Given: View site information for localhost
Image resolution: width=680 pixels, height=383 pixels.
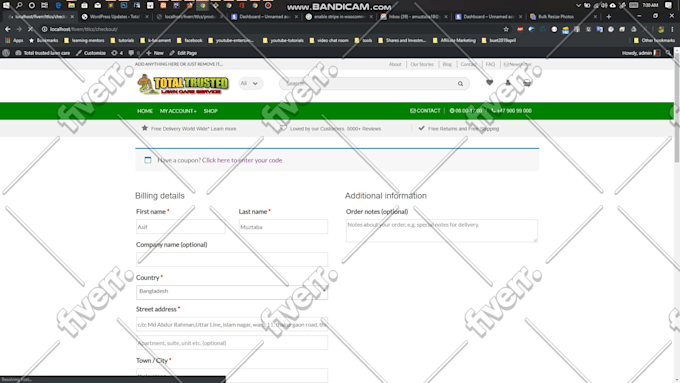Looking at the screenshot, I should (x=44, y=29).
